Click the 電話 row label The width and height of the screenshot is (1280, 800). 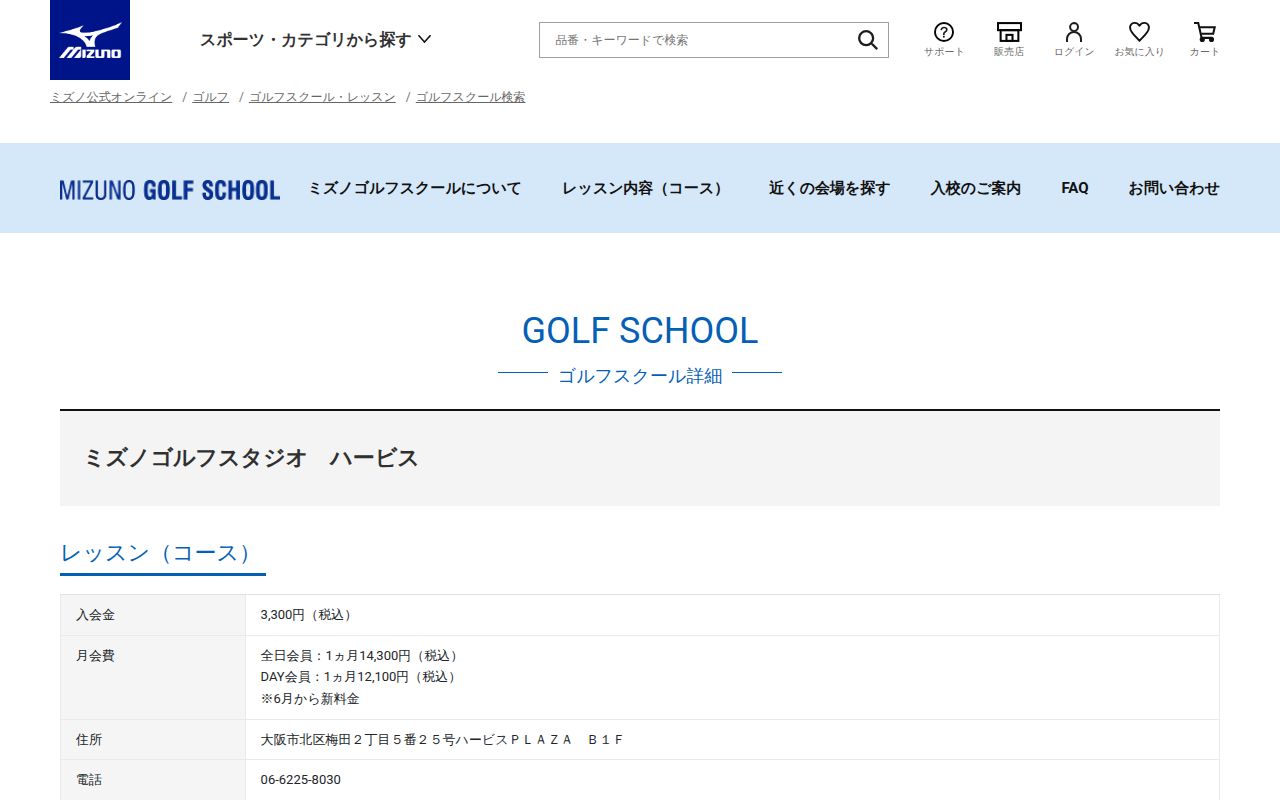coord(89,780)
